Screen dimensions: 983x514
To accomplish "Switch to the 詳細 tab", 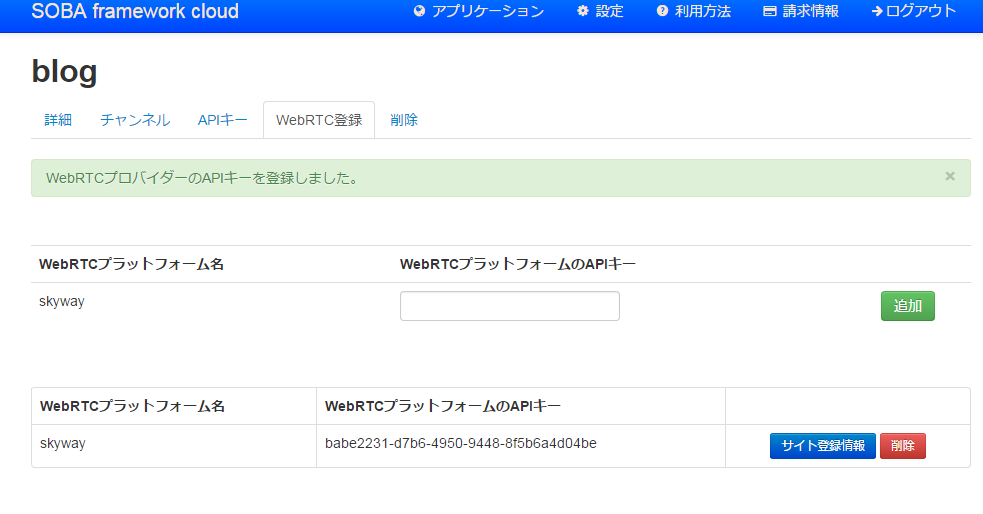I will [58, 120].
